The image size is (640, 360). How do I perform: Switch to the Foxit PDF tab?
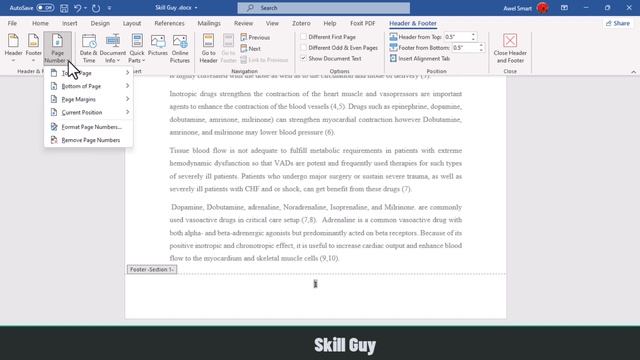click(x=362, y=23)
